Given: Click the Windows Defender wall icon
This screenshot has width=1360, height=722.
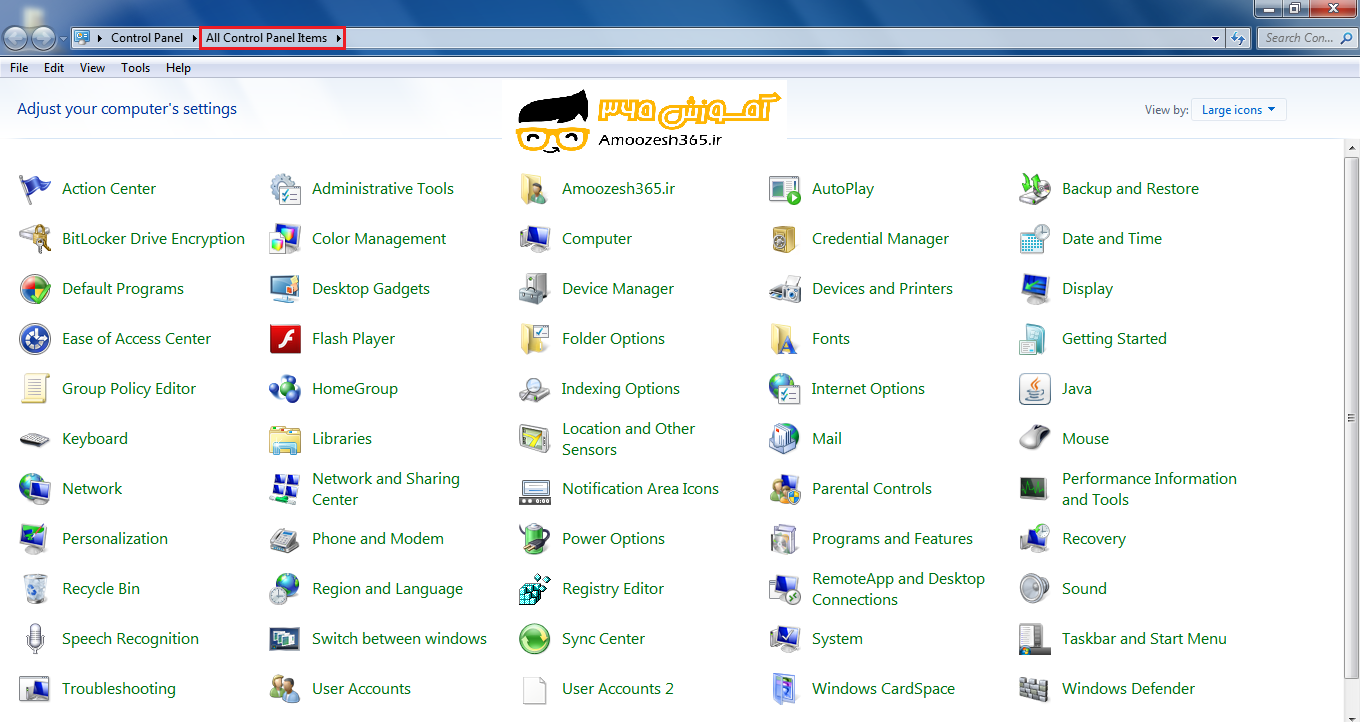Looking at the screenshot, I should pos(1035,689).
